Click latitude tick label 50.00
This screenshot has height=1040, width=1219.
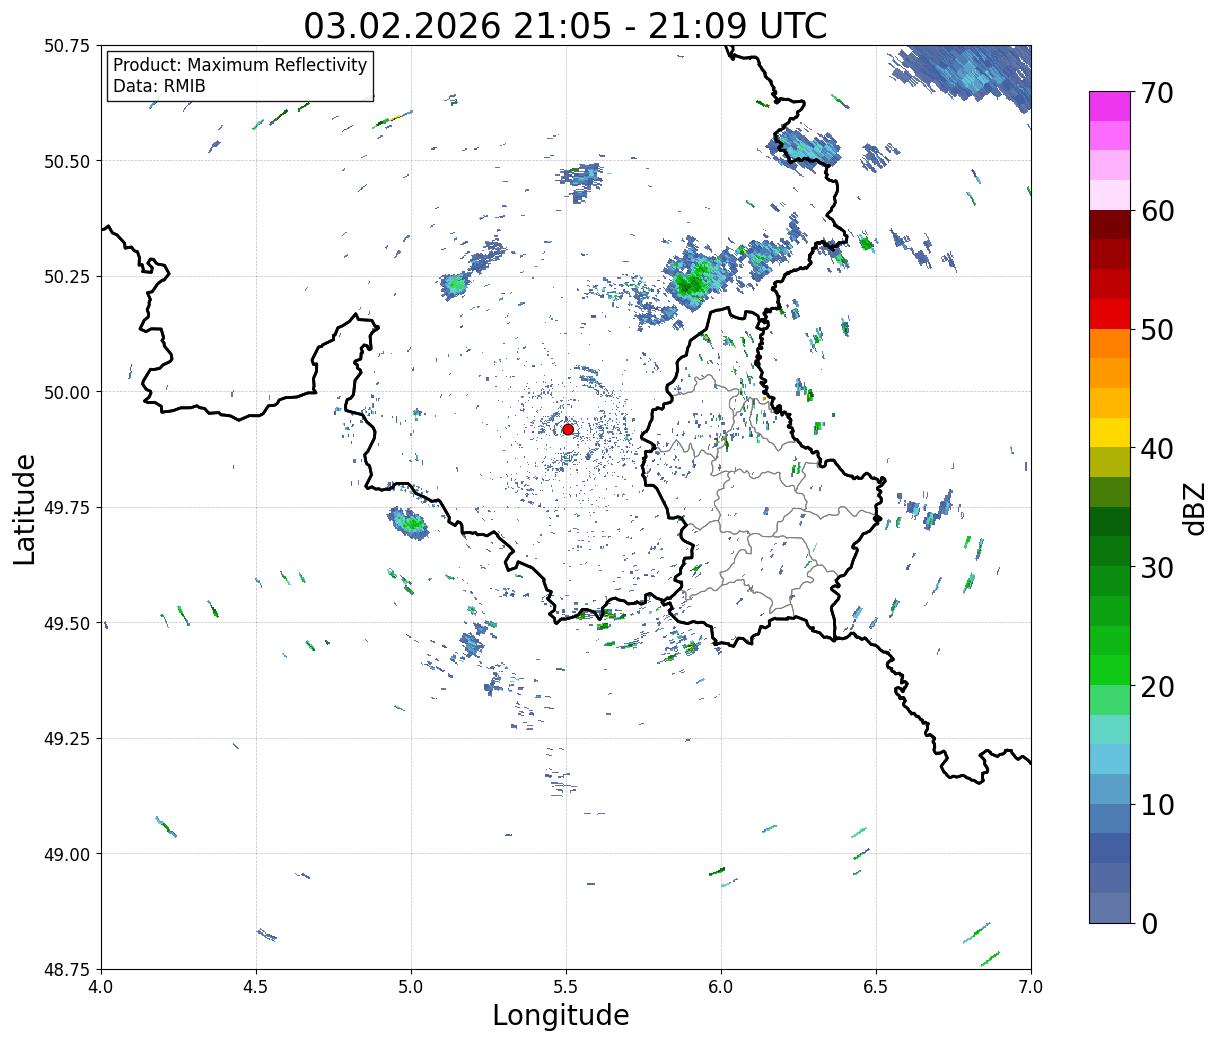click(x=67, y=392)
